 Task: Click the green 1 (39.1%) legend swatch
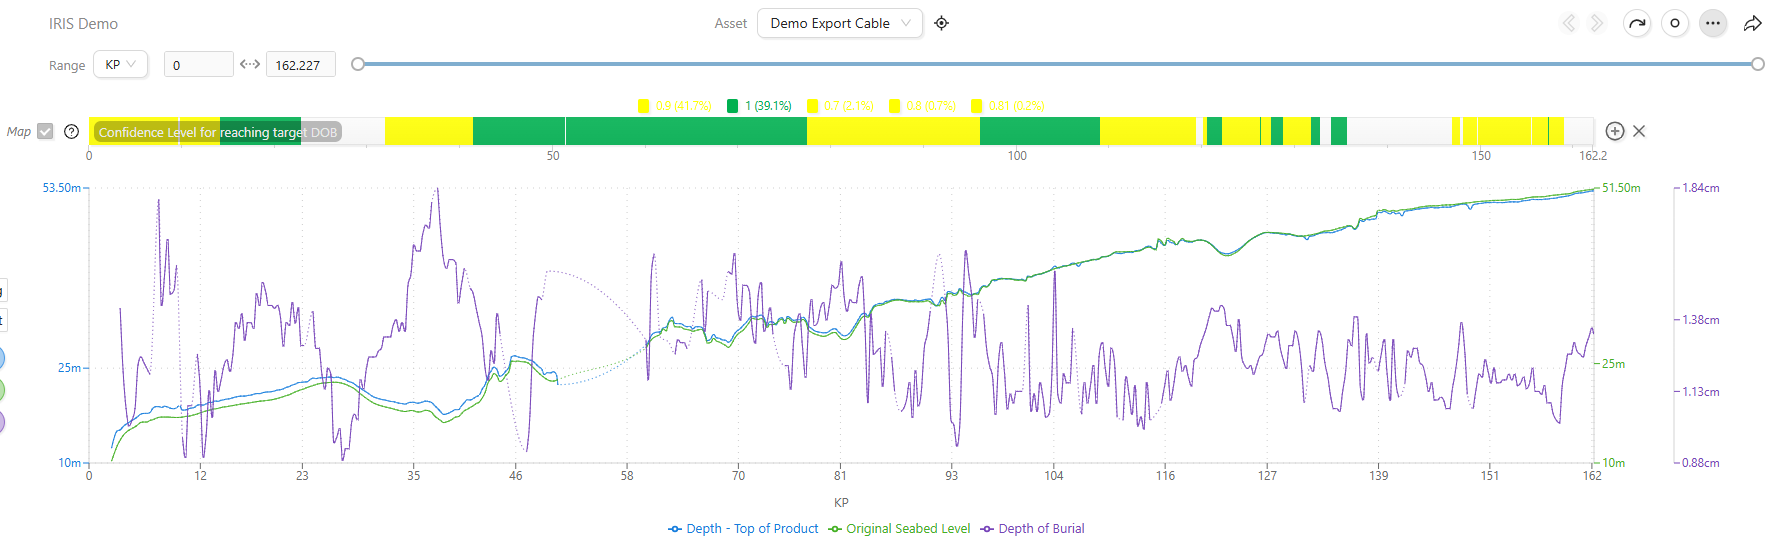click(733, 105)
